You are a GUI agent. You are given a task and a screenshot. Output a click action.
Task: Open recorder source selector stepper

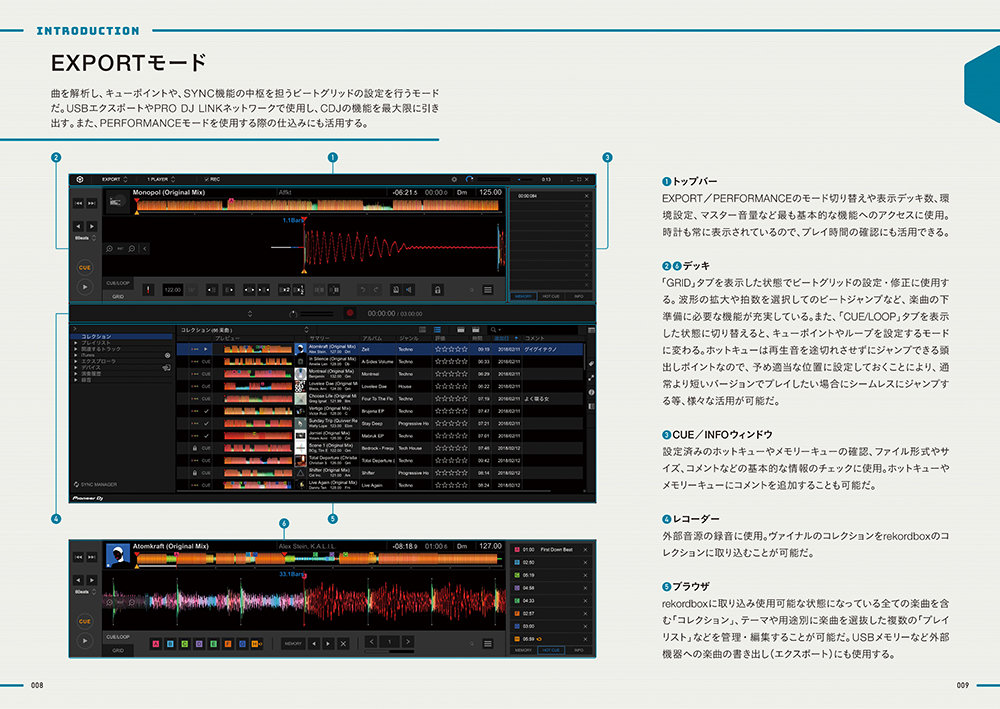tap(250, 314)
